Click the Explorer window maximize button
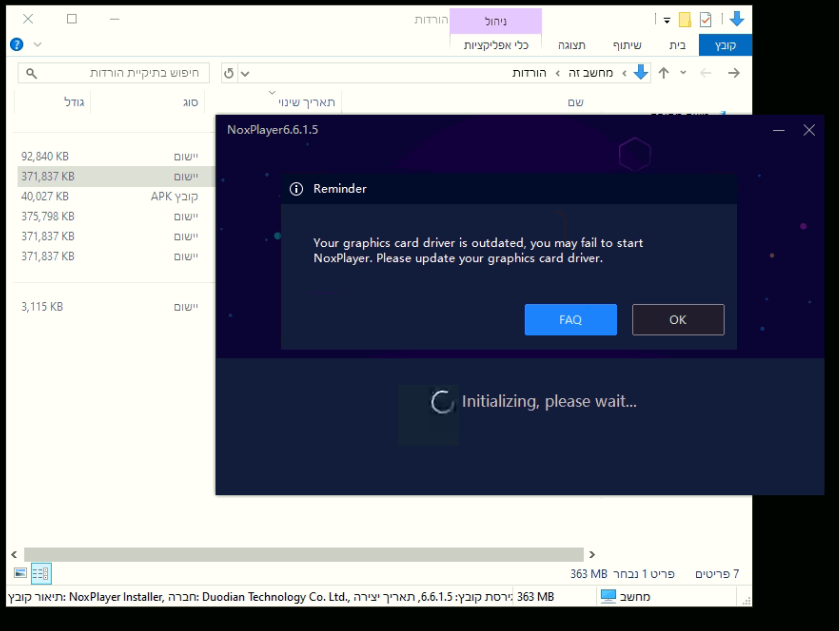Viewport: 839px width, 631px height. tap(72, 19)
